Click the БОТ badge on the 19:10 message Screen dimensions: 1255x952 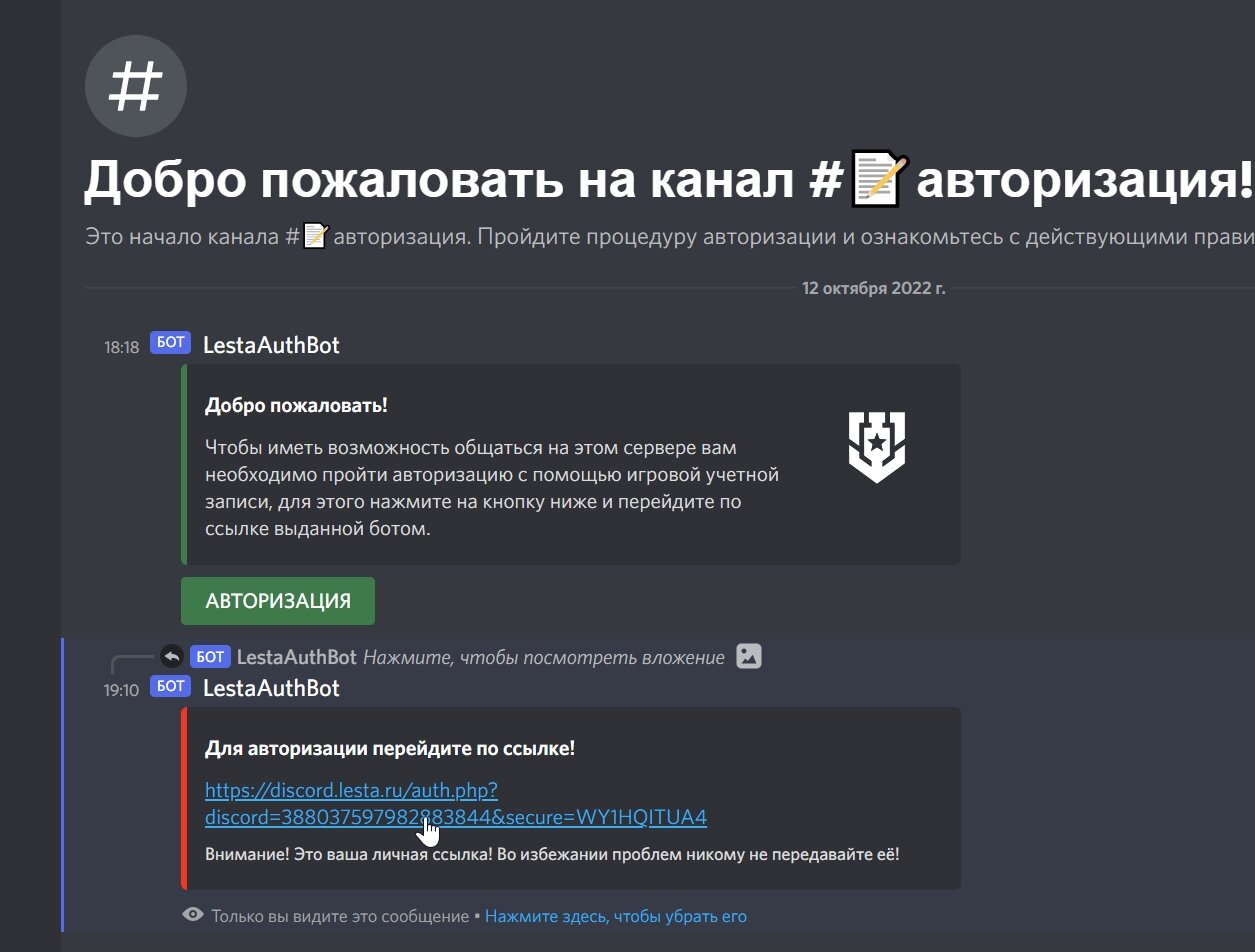[x=171, y=686]
